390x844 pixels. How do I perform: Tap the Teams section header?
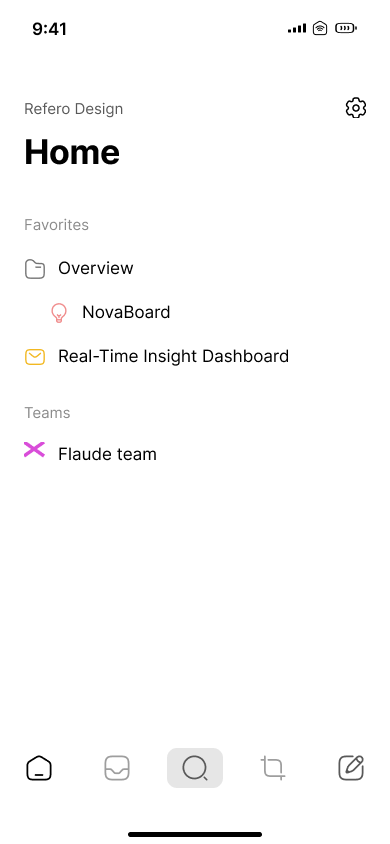47,413
